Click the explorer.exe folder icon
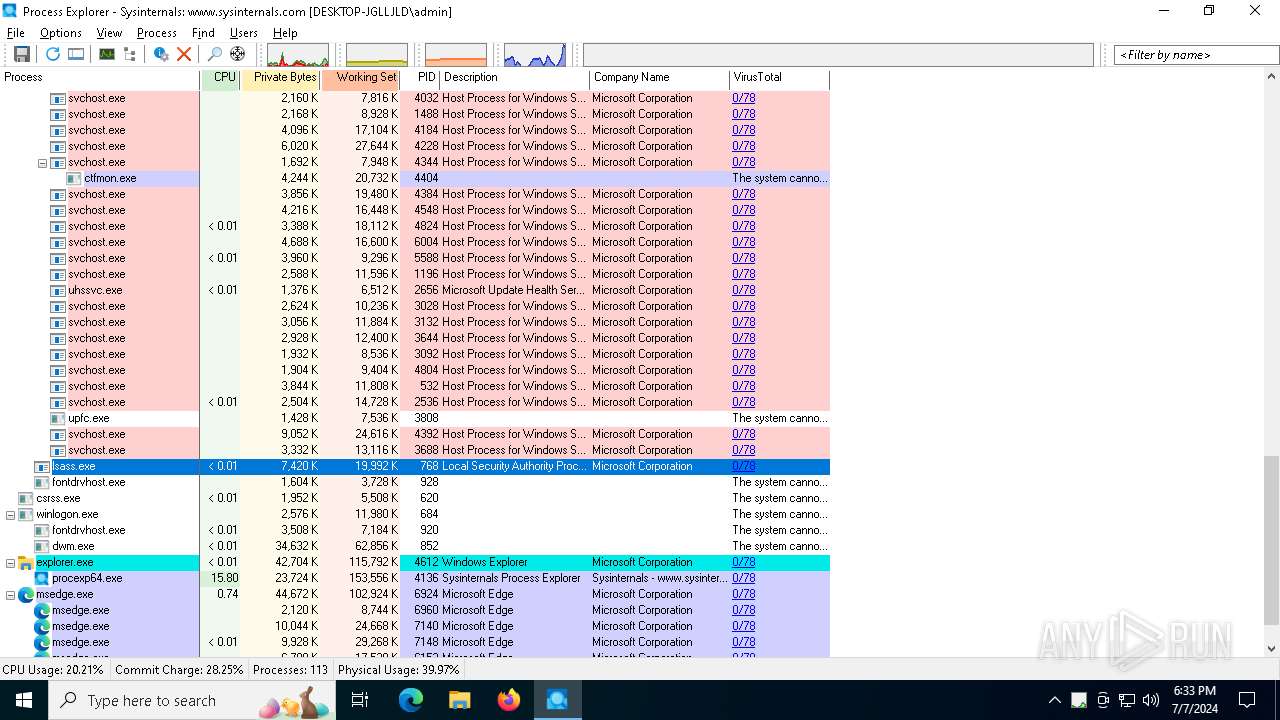The width and height of the screenshot is (1280, 720). point(26,562)
